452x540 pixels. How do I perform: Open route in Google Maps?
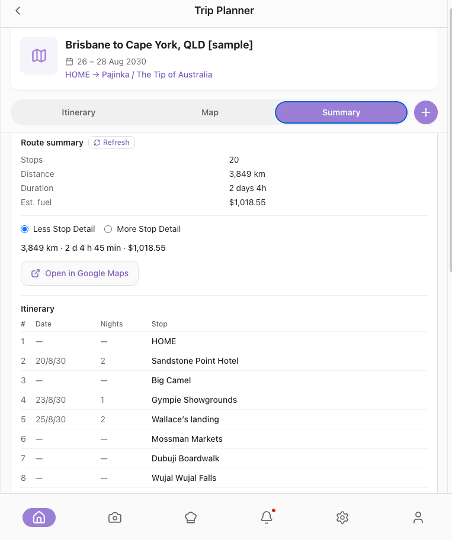(80, 273)
